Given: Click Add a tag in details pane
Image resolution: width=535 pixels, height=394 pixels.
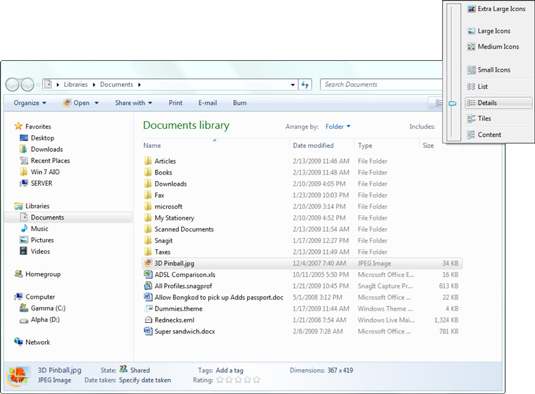Looking at the screenshot, I should point(230,370).
